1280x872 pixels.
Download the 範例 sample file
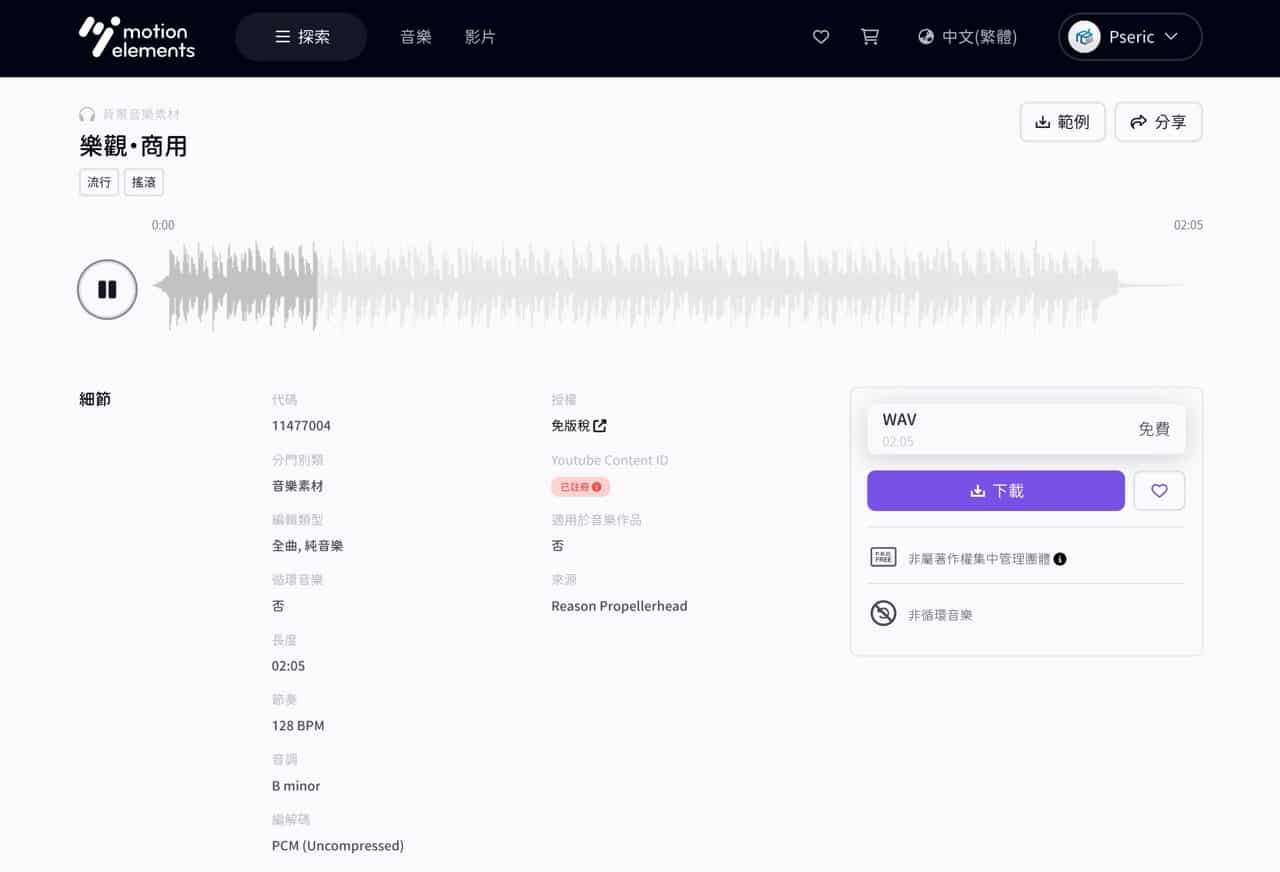click(x=1062, y=122)
